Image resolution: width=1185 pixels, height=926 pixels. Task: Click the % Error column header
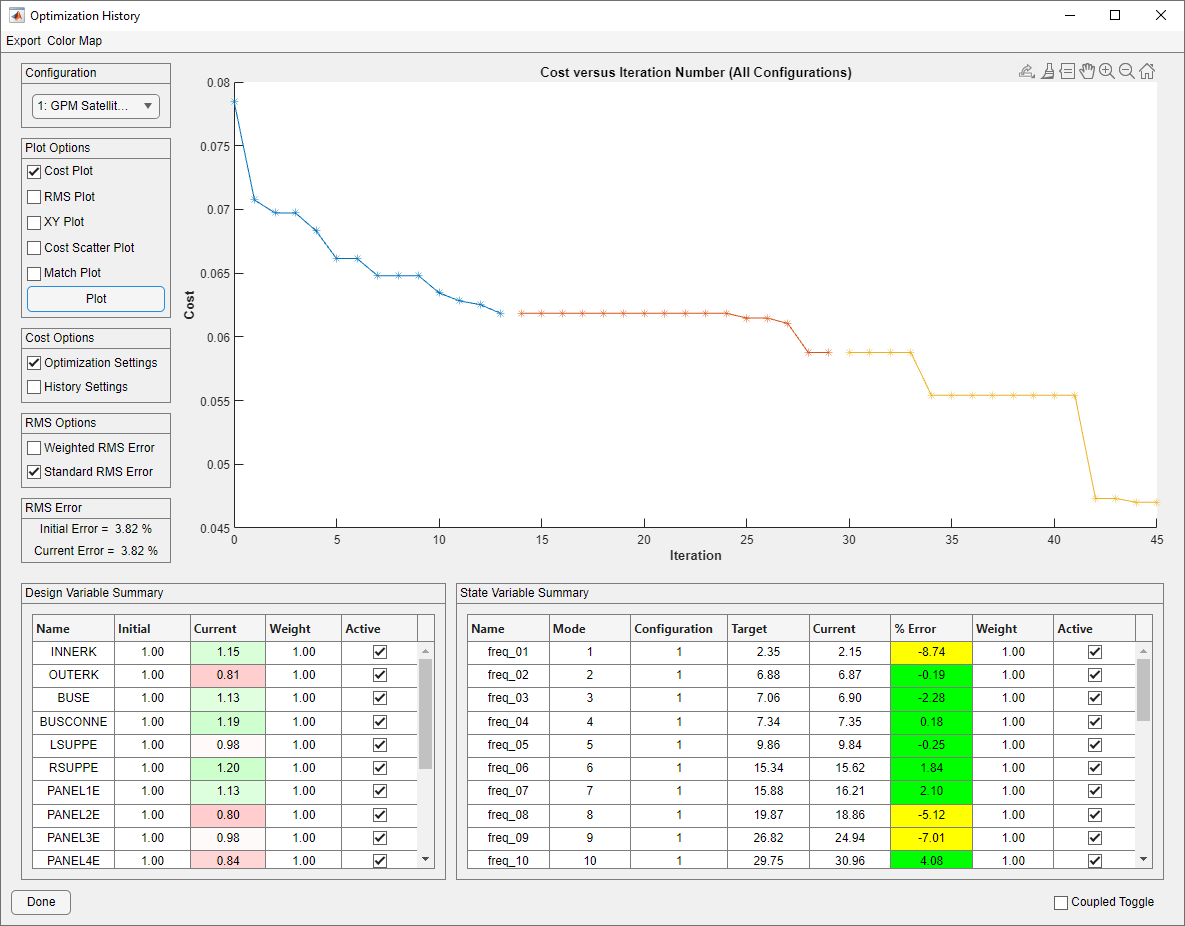pos(932,629)
